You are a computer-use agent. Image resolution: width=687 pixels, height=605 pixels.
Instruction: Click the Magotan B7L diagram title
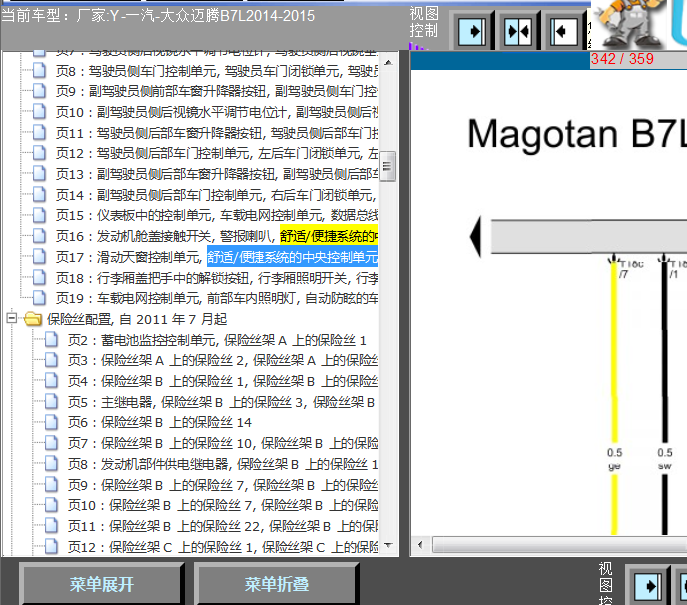577,133
